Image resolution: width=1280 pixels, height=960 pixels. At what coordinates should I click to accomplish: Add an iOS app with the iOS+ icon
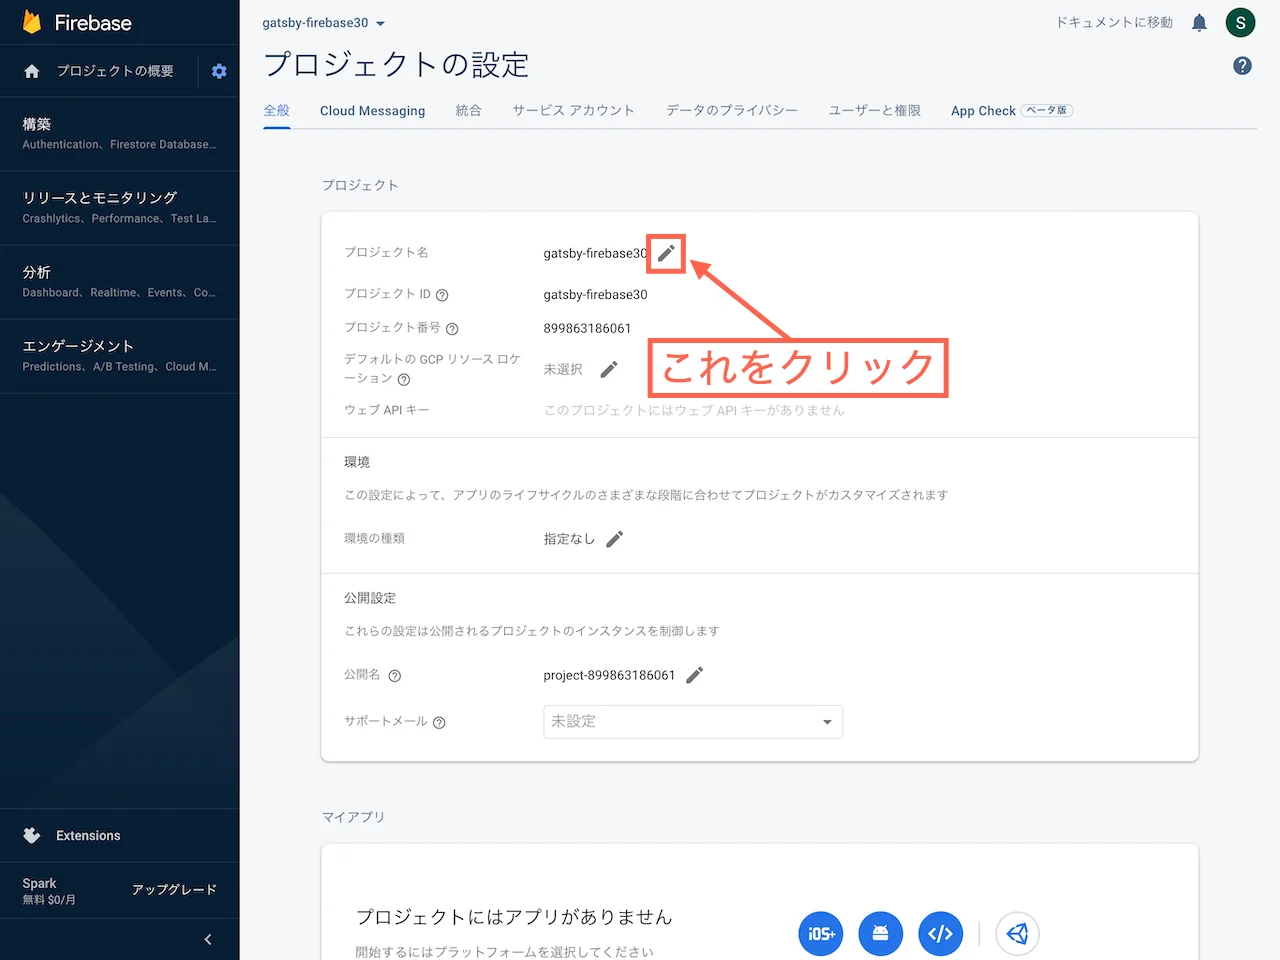(820, 933)
